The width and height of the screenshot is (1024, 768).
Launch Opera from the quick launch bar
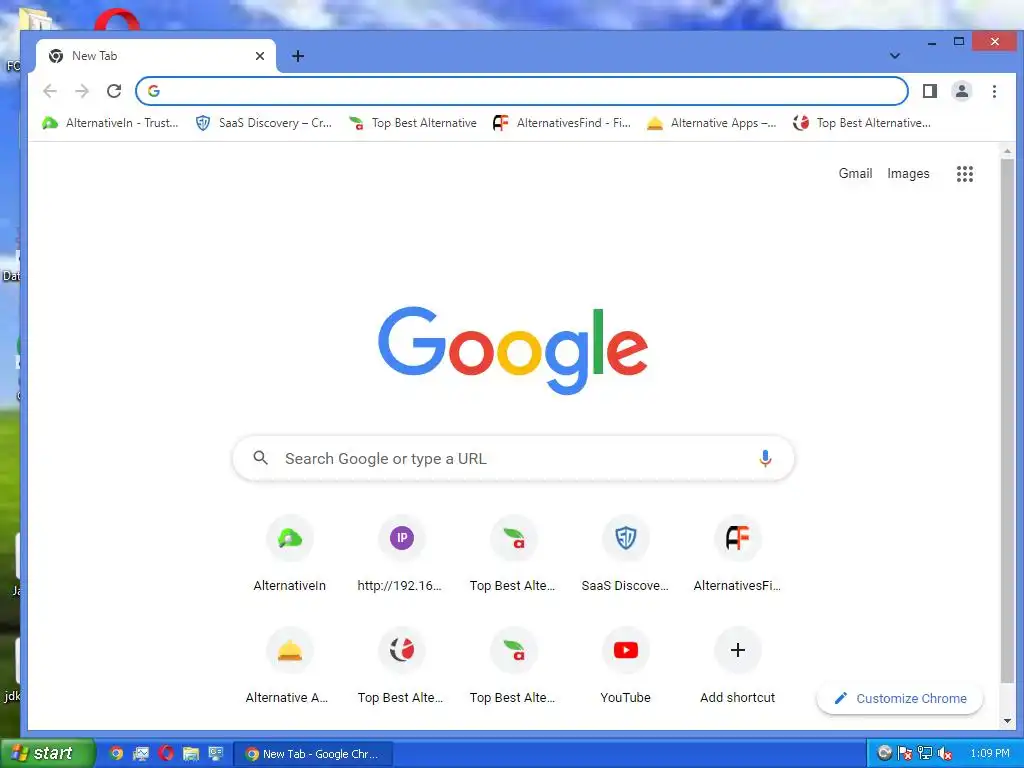click(166, 753)
